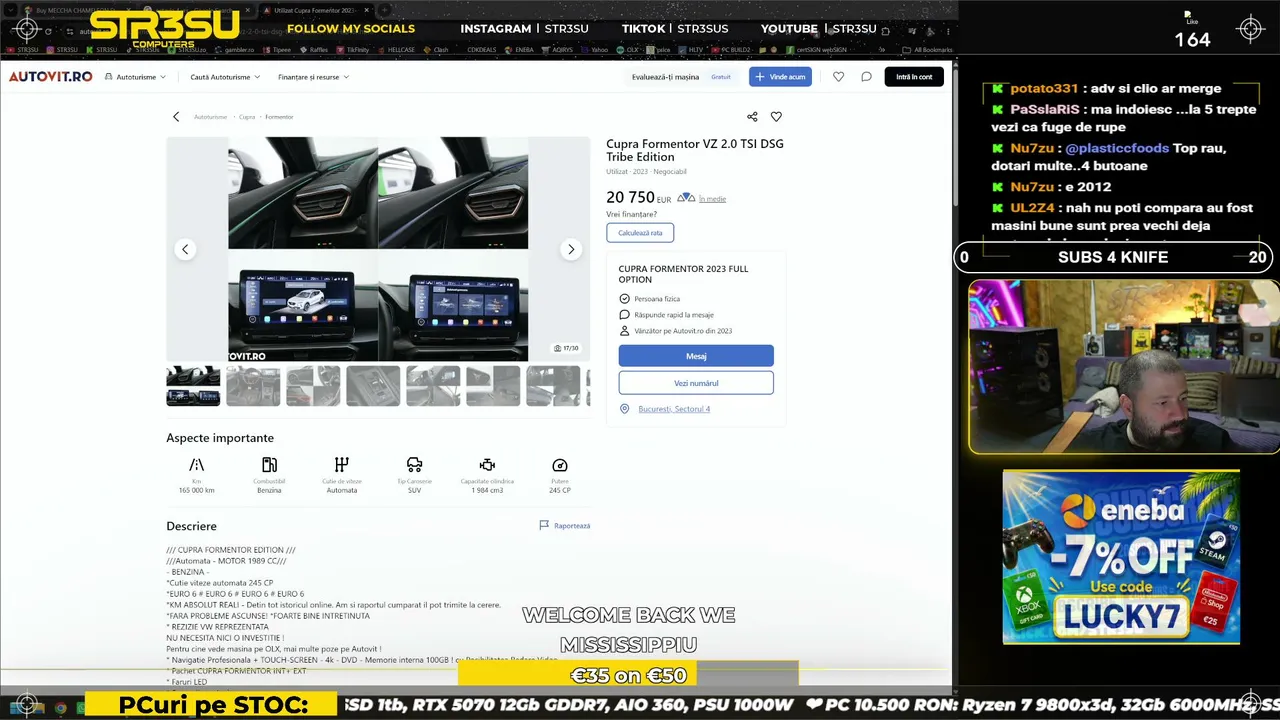1280x720 pixels.
Task: Click the Calculează rata button
Action: (x=640, y=233)
